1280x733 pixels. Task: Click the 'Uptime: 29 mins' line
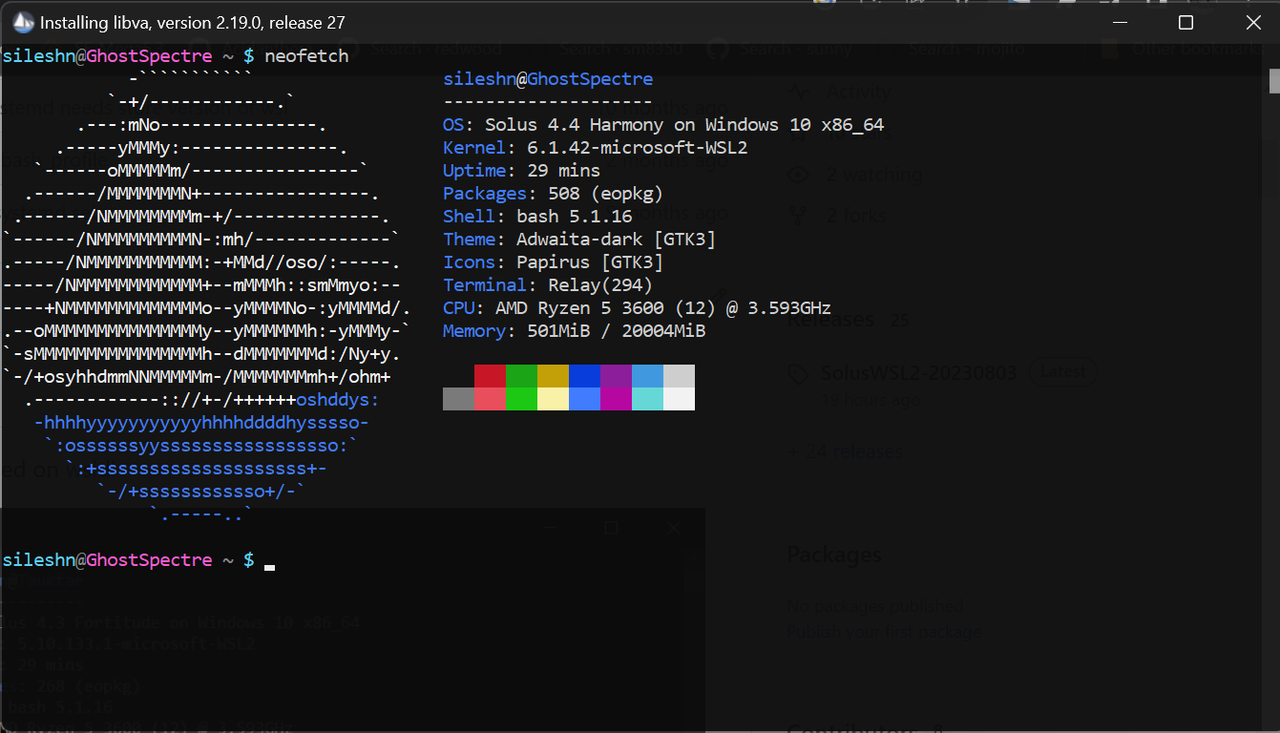[x=522, y=171]
